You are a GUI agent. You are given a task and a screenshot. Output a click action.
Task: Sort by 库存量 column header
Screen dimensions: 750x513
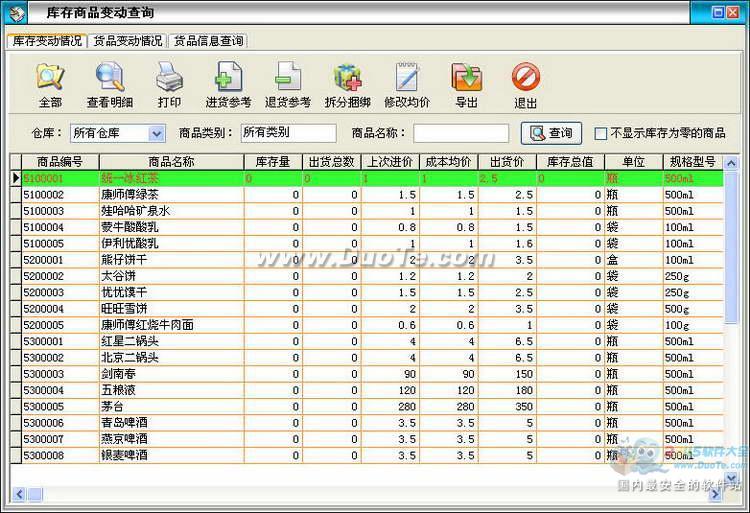coord(273,162)
